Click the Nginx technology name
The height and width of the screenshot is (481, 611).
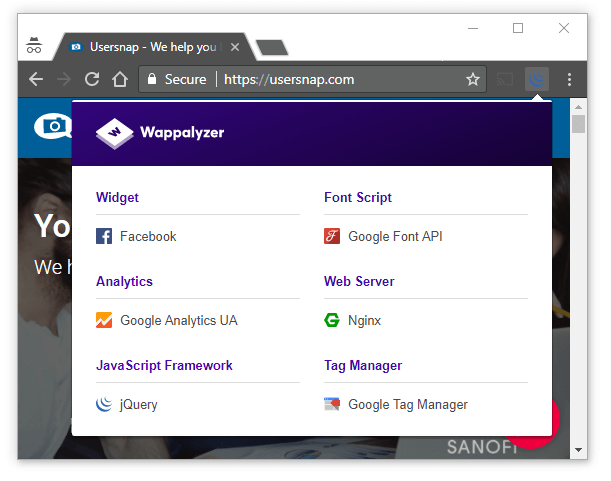364,320
